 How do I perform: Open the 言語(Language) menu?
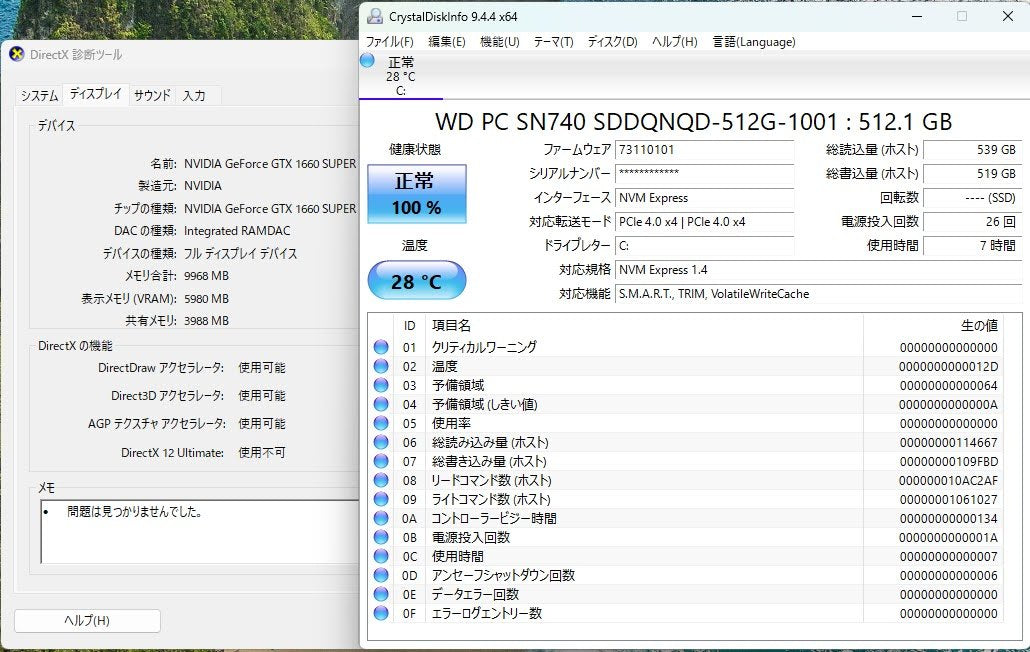tap(754, 42)
